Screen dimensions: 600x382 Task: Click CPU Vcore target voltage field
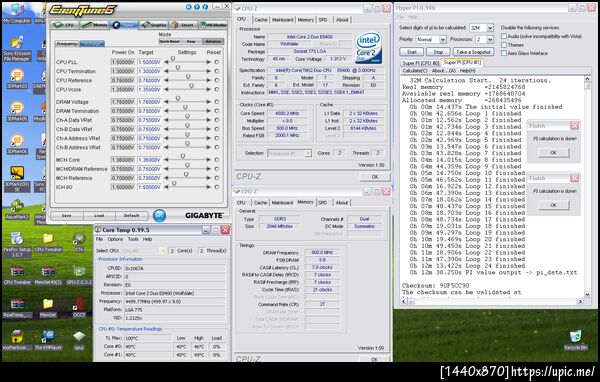pos(150,90)
